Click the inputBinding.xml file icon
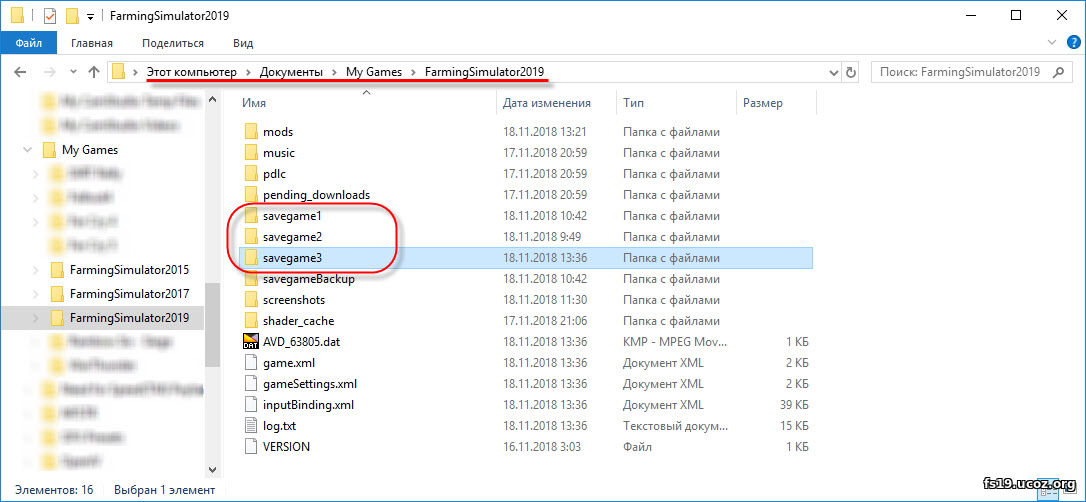Viewport: 1086px width, 502px height. click(x=250, y=404)
